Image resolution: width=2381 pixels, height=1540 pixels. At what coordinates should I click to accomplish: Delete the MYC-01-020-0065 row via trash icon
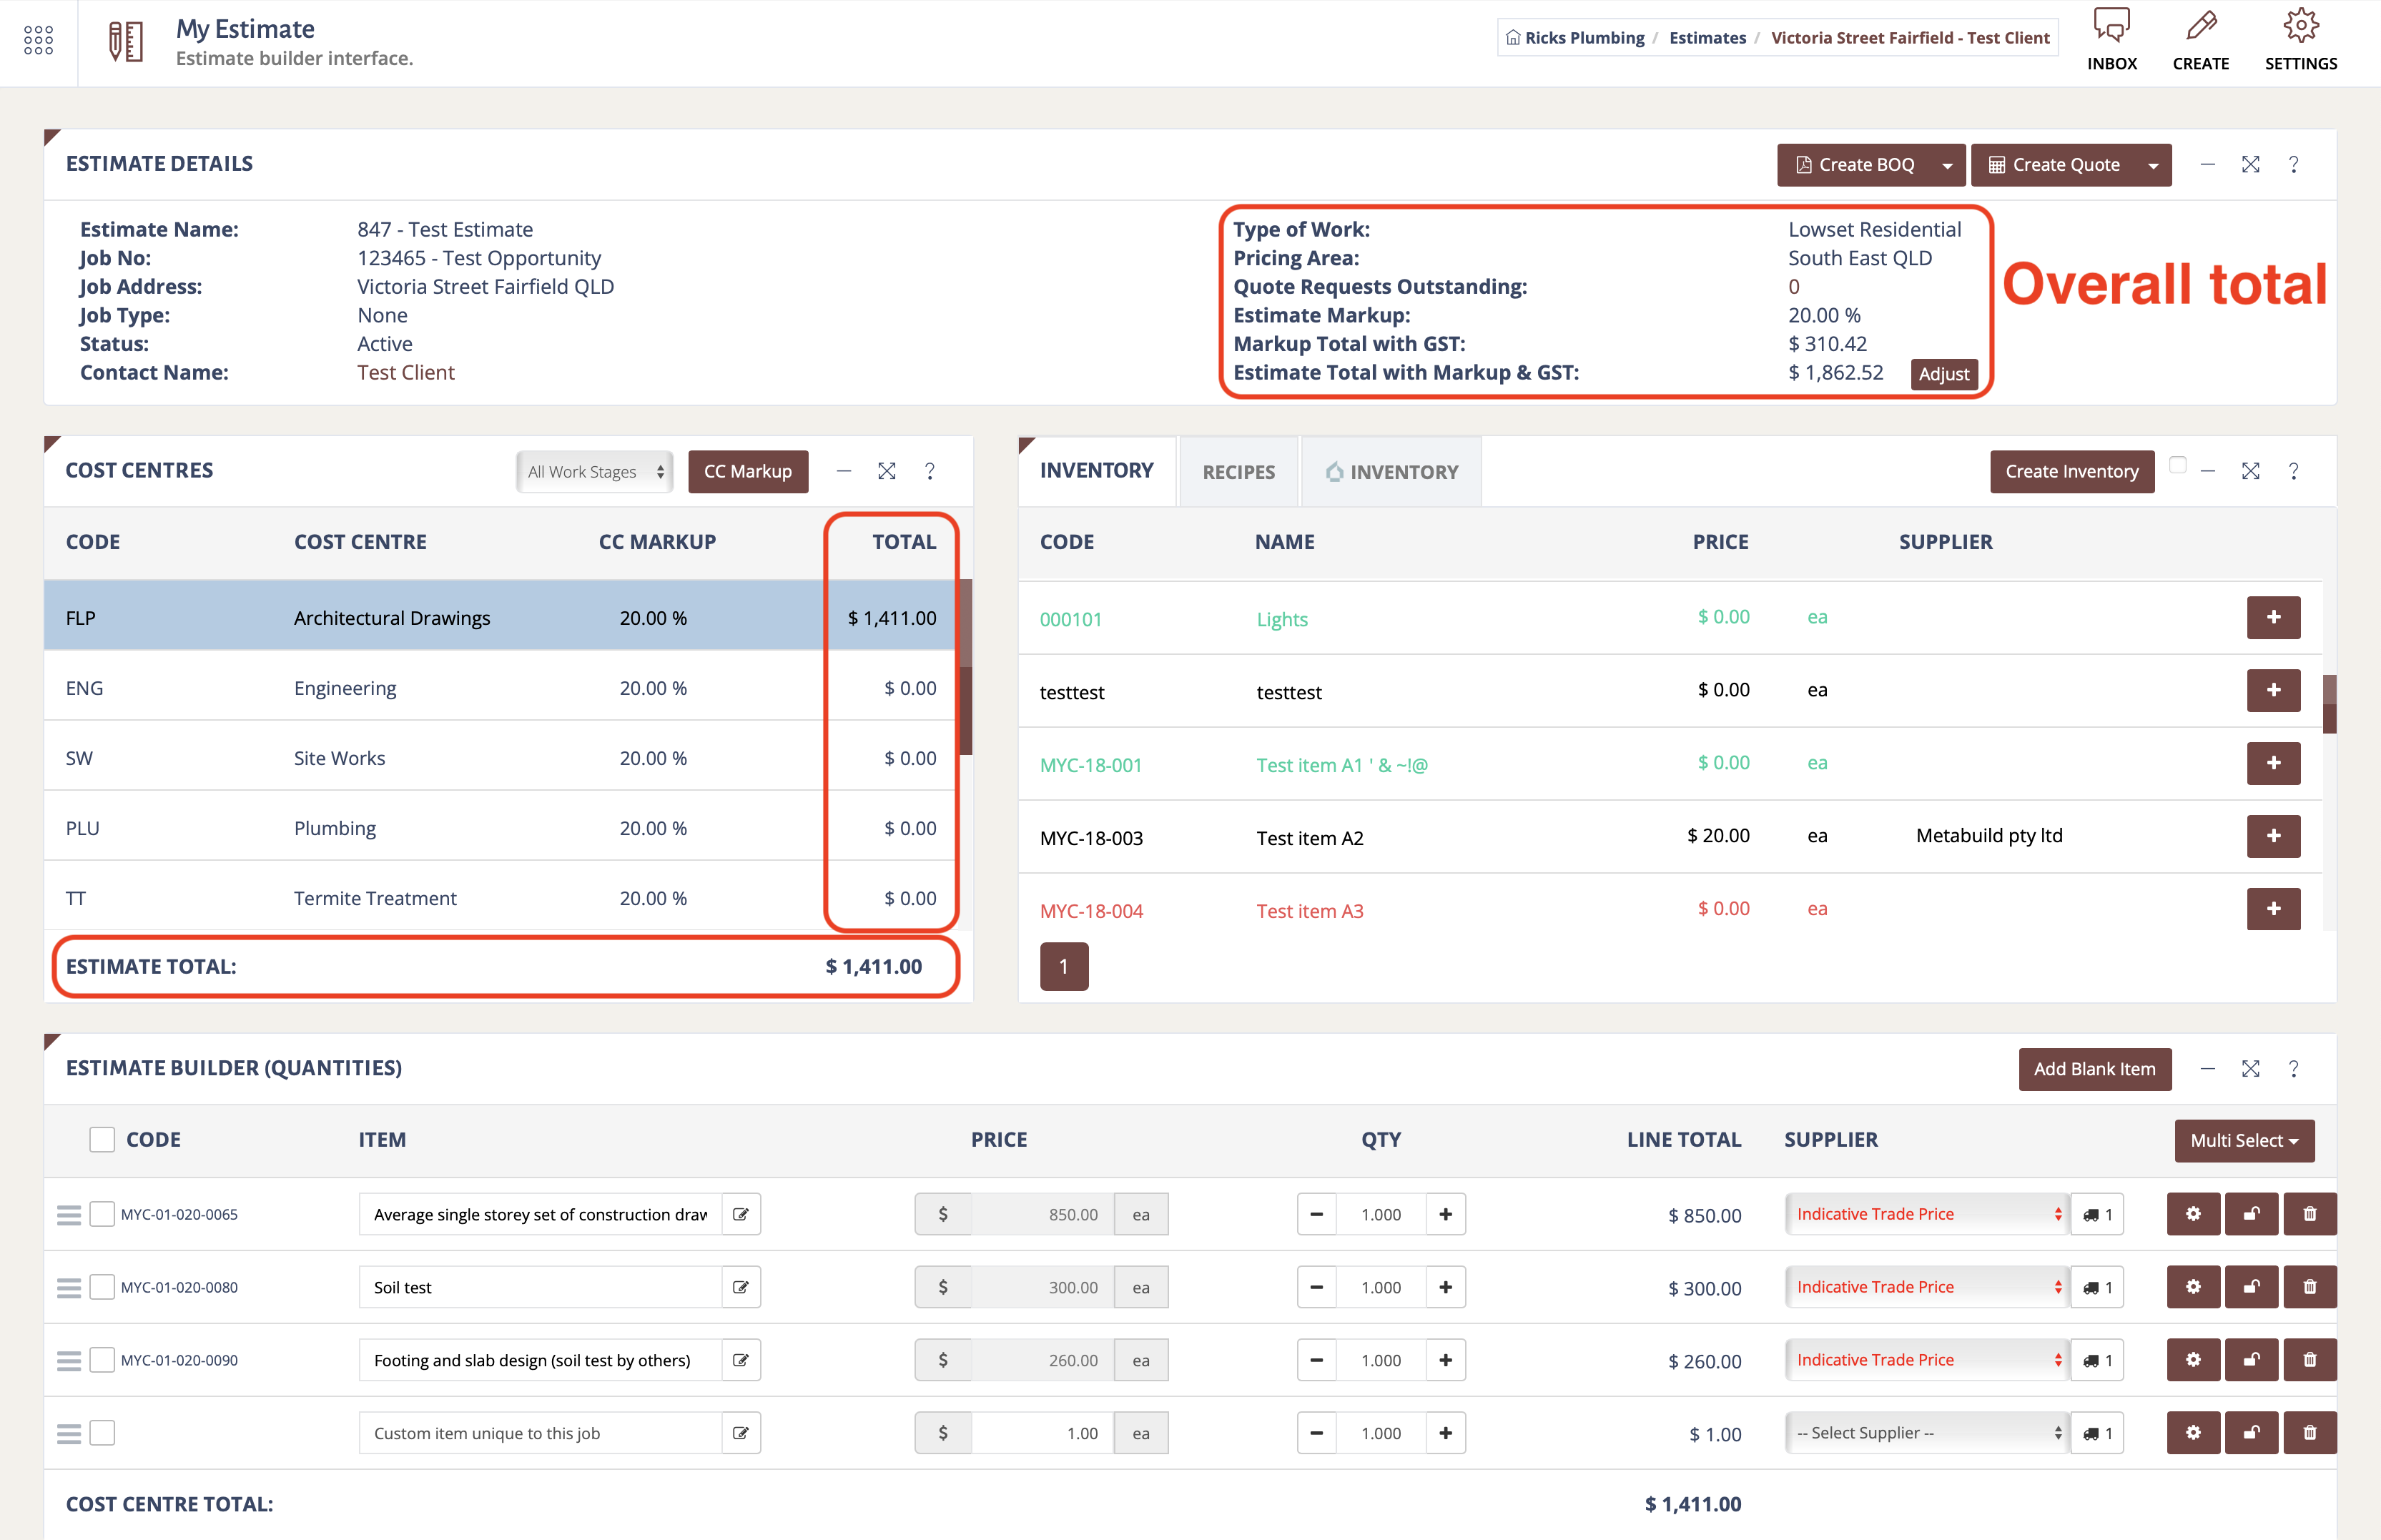click(x=2309, y=1214)
